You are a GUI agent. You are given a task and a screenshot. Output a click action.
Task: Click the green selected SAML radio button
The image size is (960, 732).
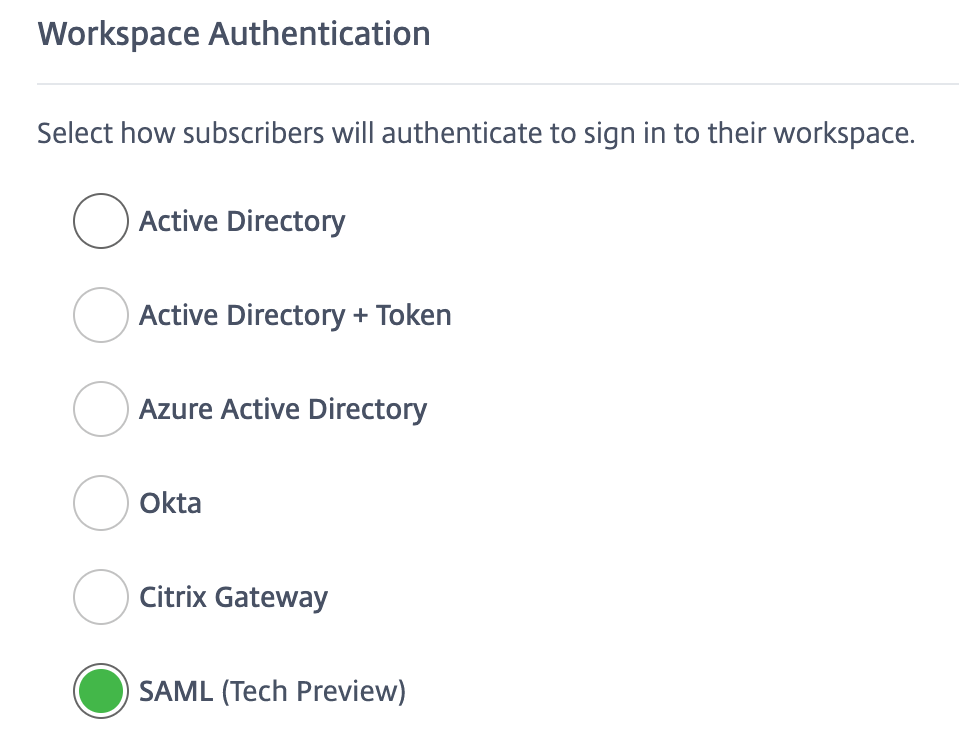click(x=100, y=691)
